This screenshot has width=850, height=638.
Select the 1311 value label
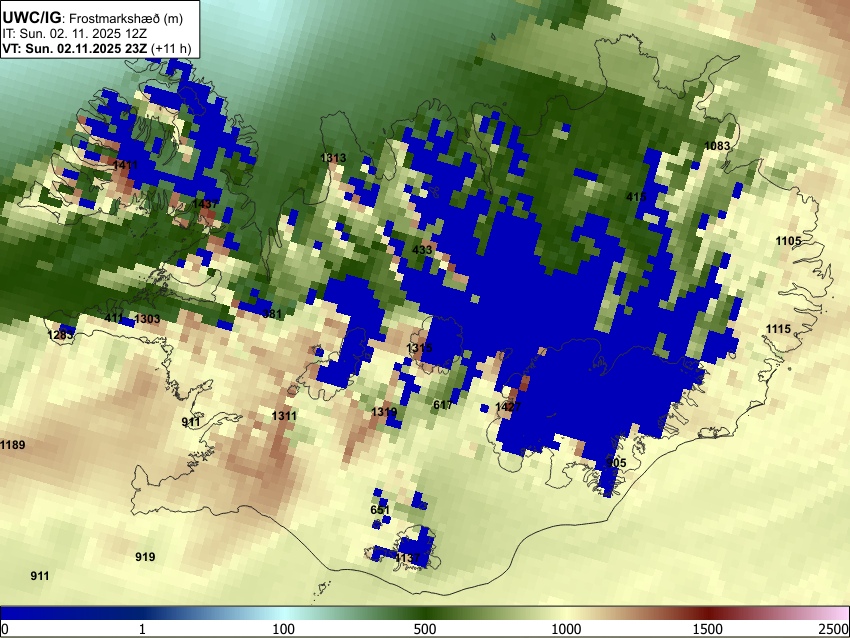point(284,416)
